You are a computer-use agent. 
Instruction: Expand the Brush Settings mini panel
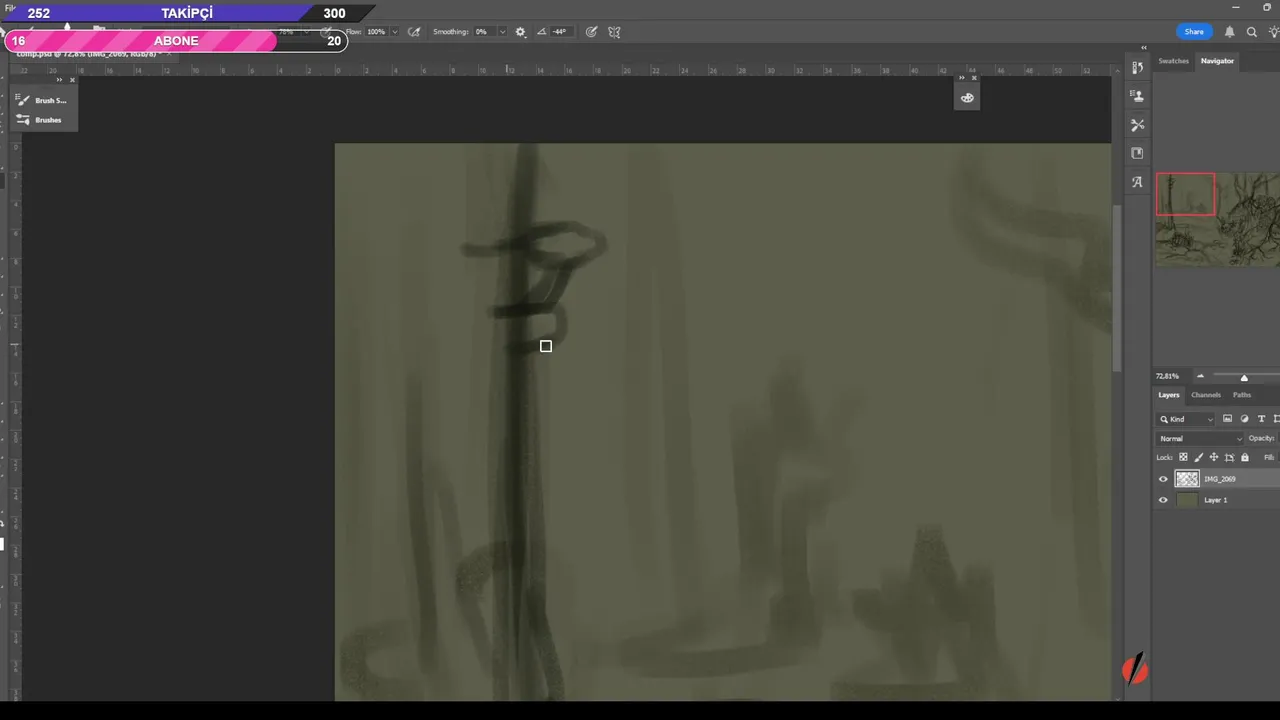59,80
